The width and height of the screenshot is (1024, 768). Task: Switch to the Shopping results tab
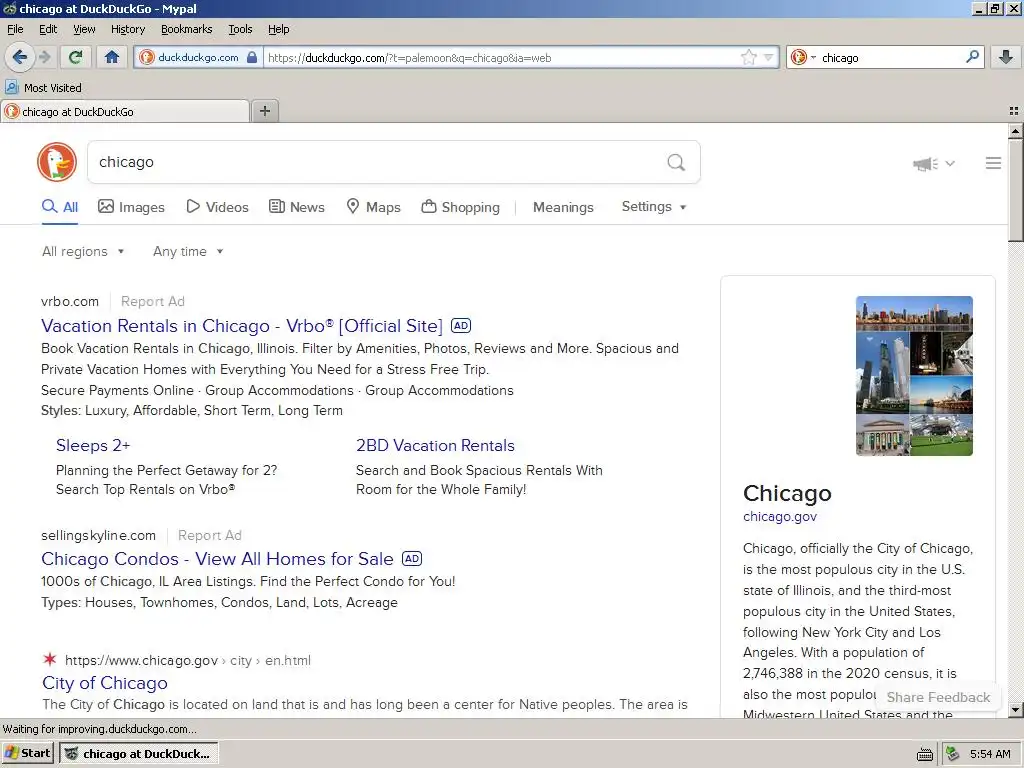coord(460,207)
